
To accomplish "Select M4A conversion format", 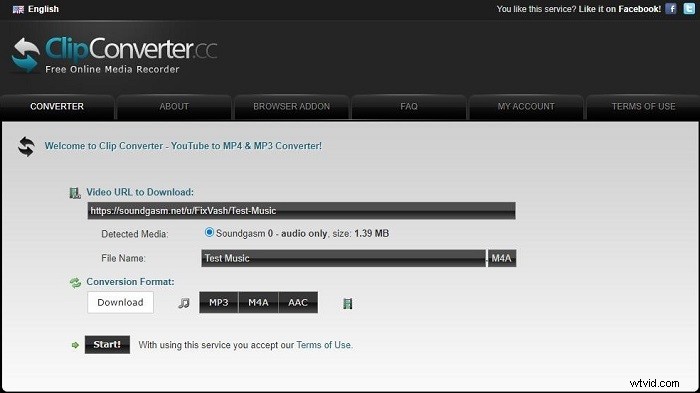I will (x=258, y=302).
